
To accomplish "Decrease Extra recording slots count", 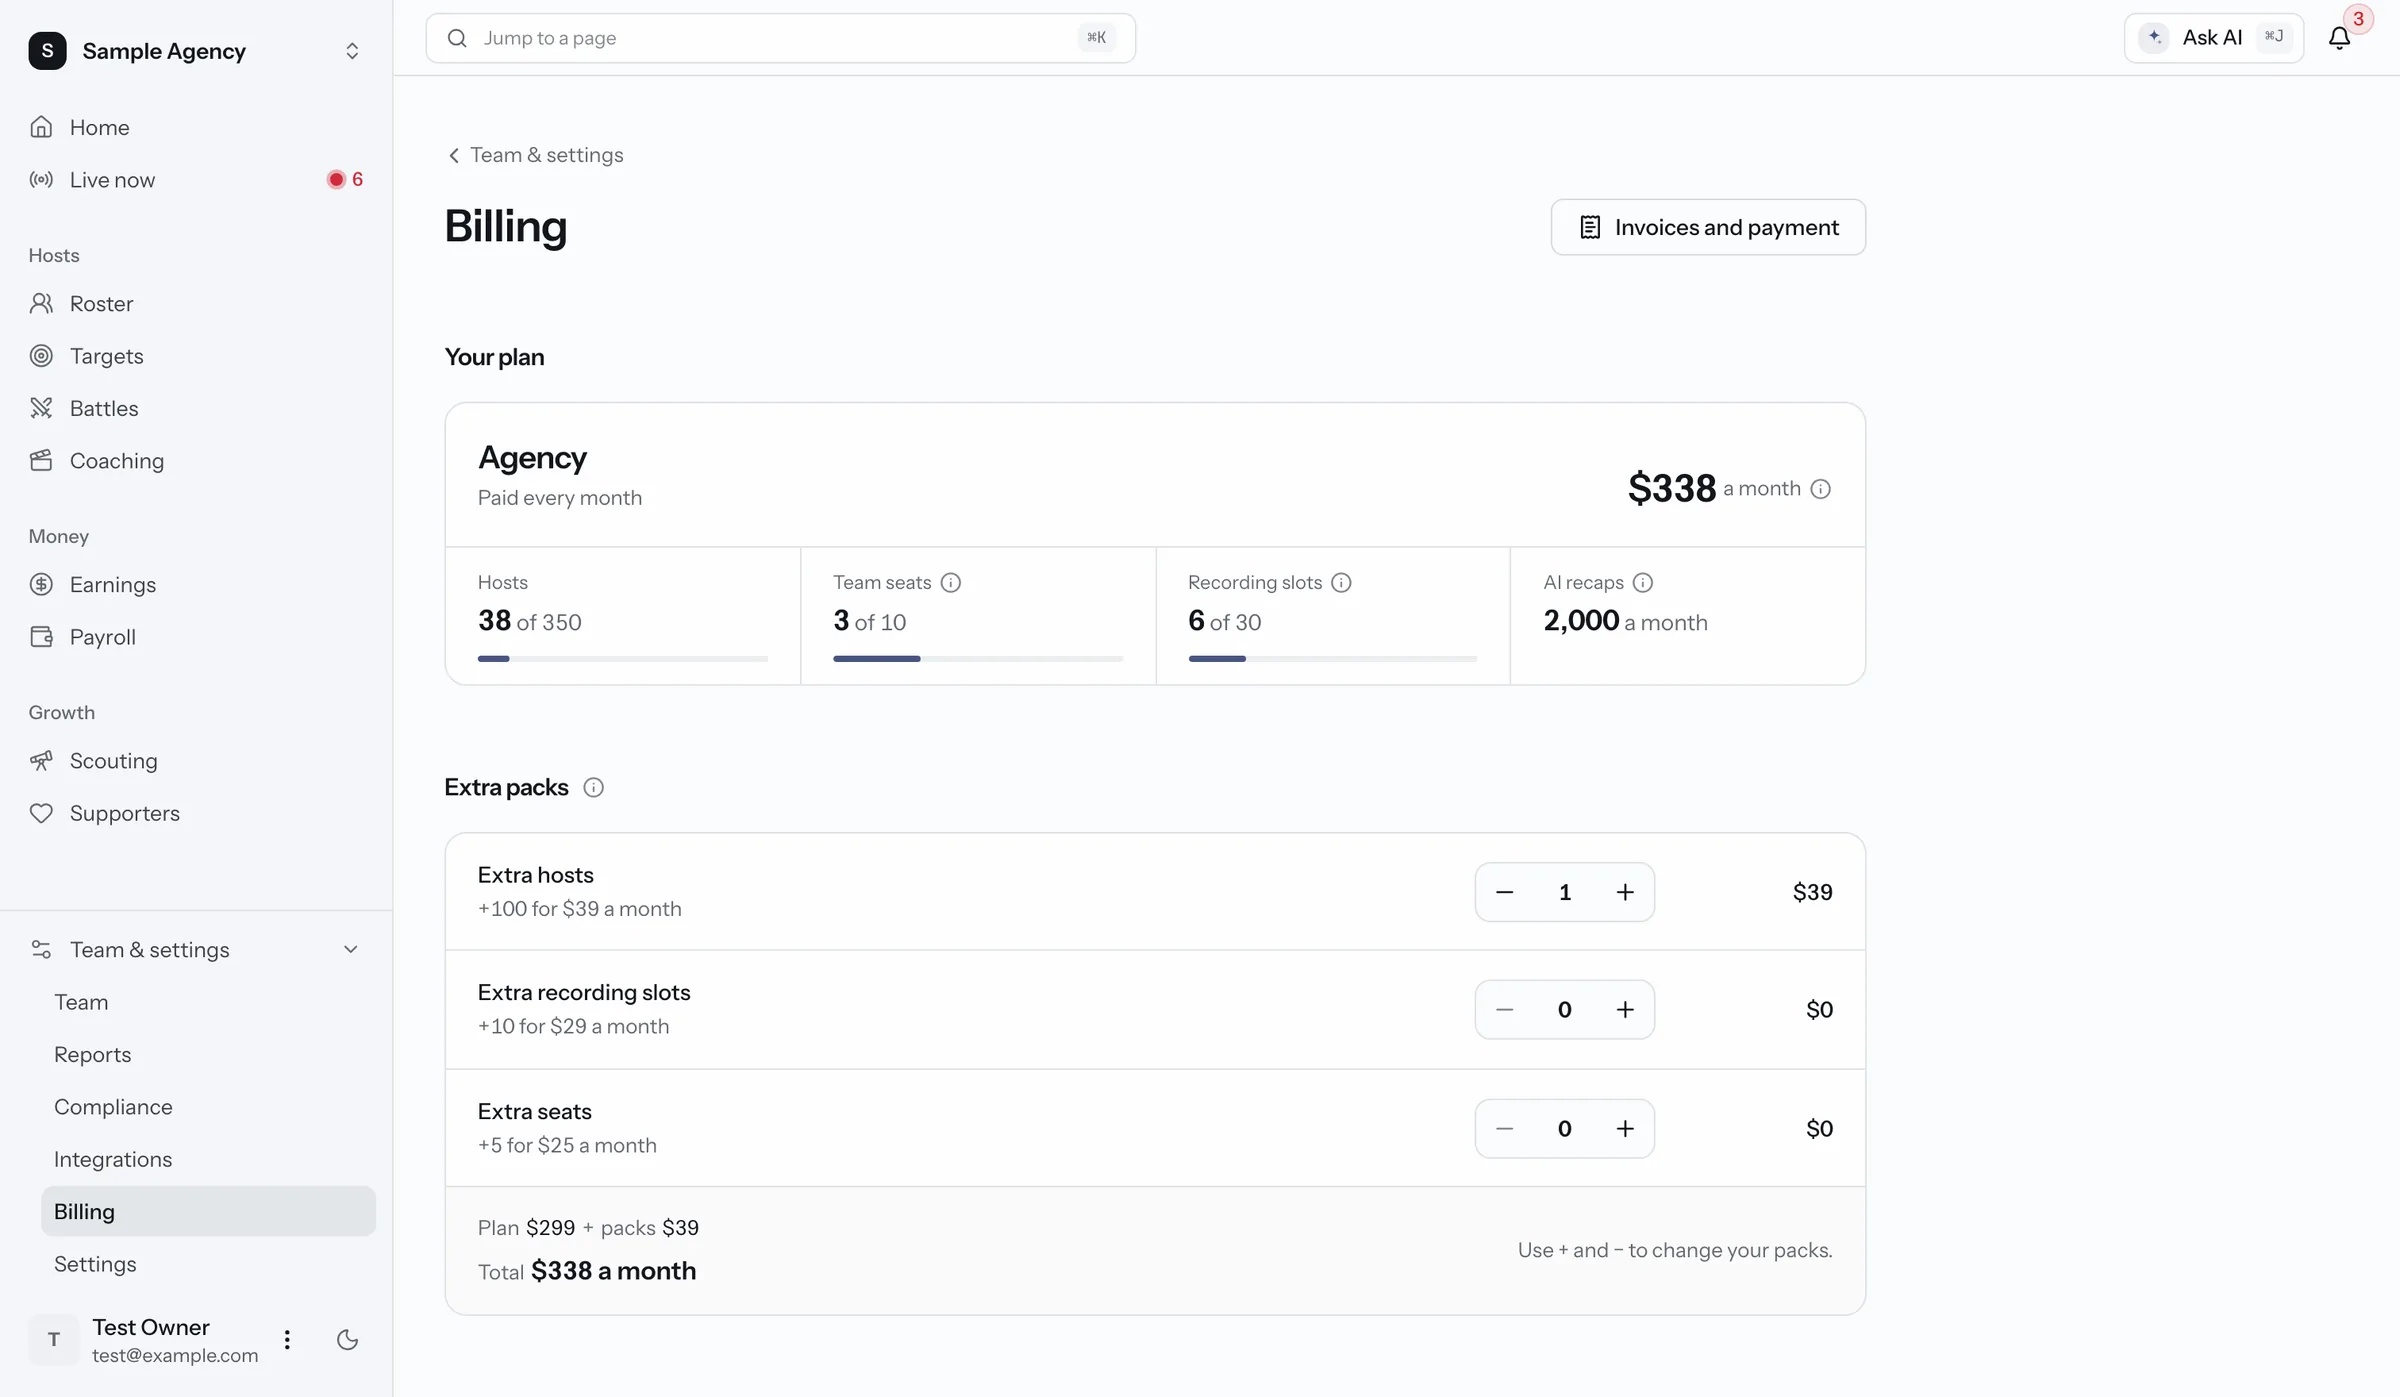I will [1504, 1010].
